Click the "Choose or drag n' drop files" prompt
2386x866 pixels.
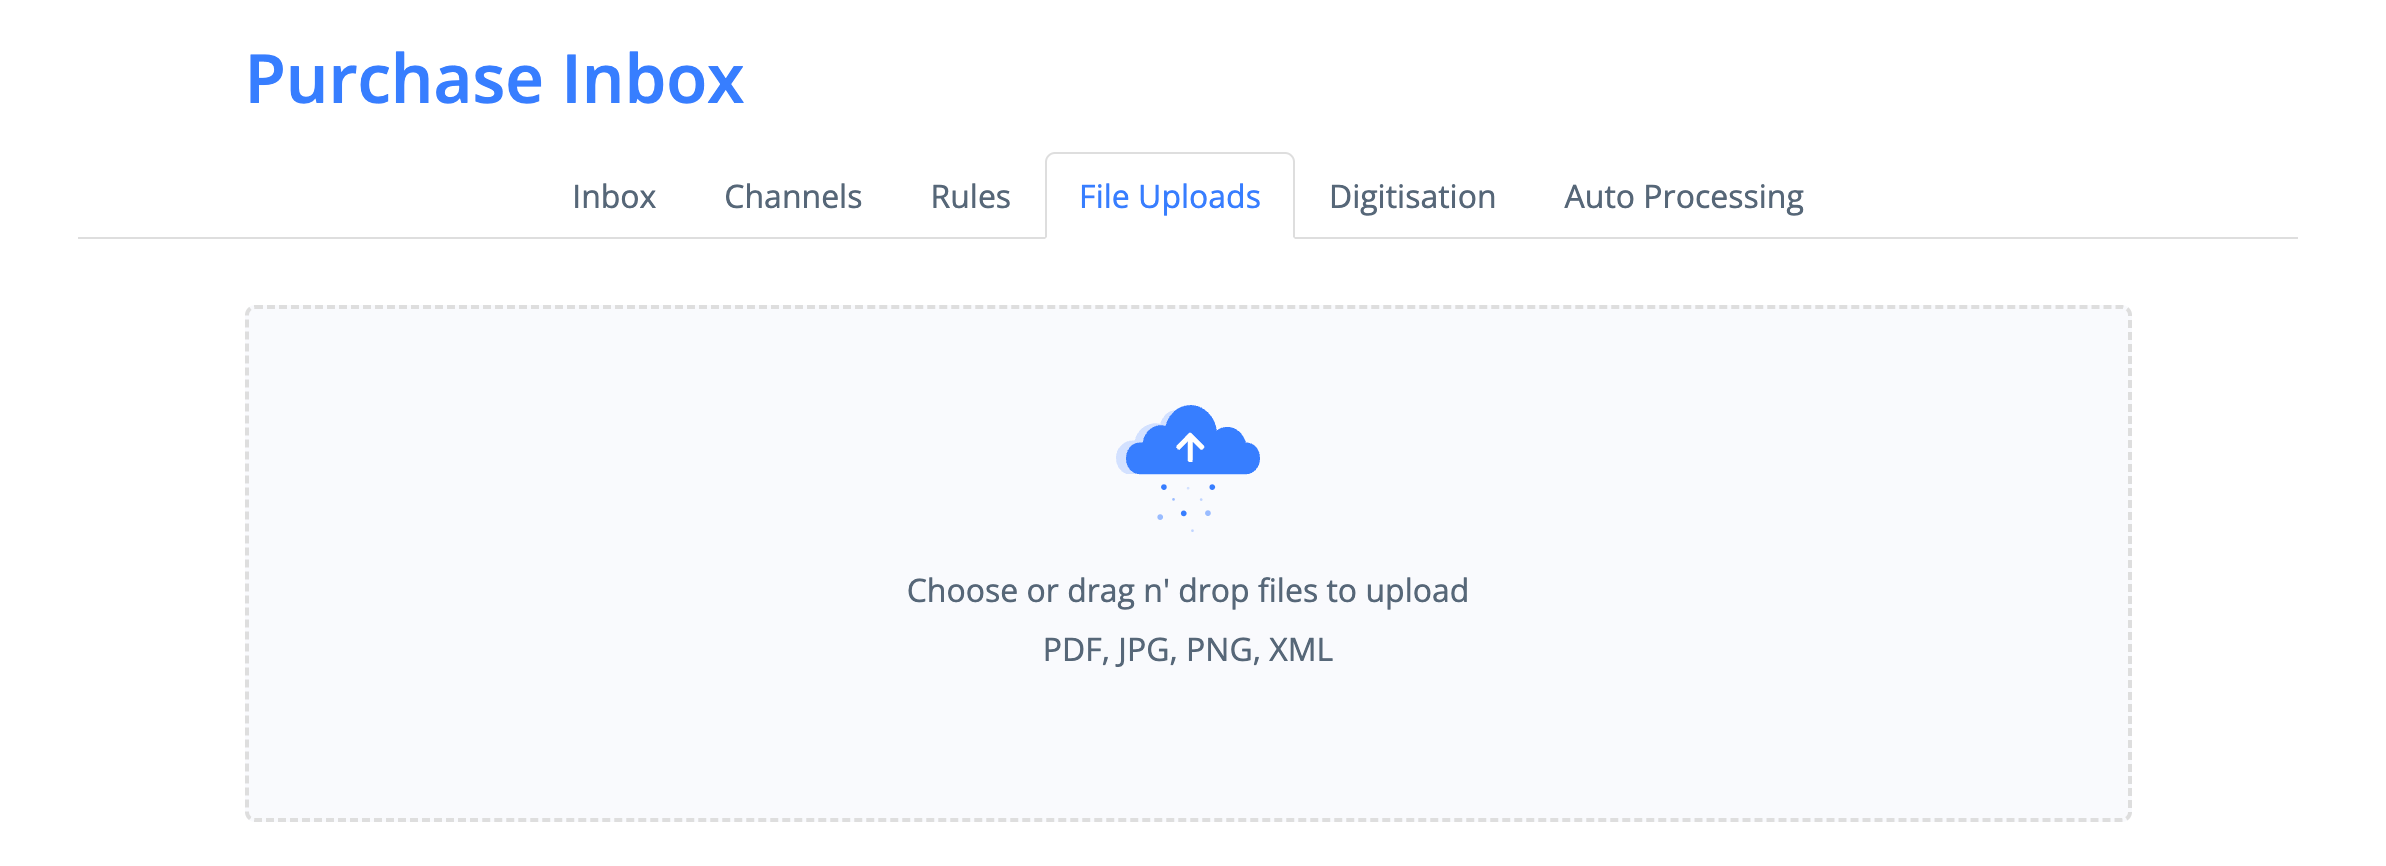pos(1187,591)
